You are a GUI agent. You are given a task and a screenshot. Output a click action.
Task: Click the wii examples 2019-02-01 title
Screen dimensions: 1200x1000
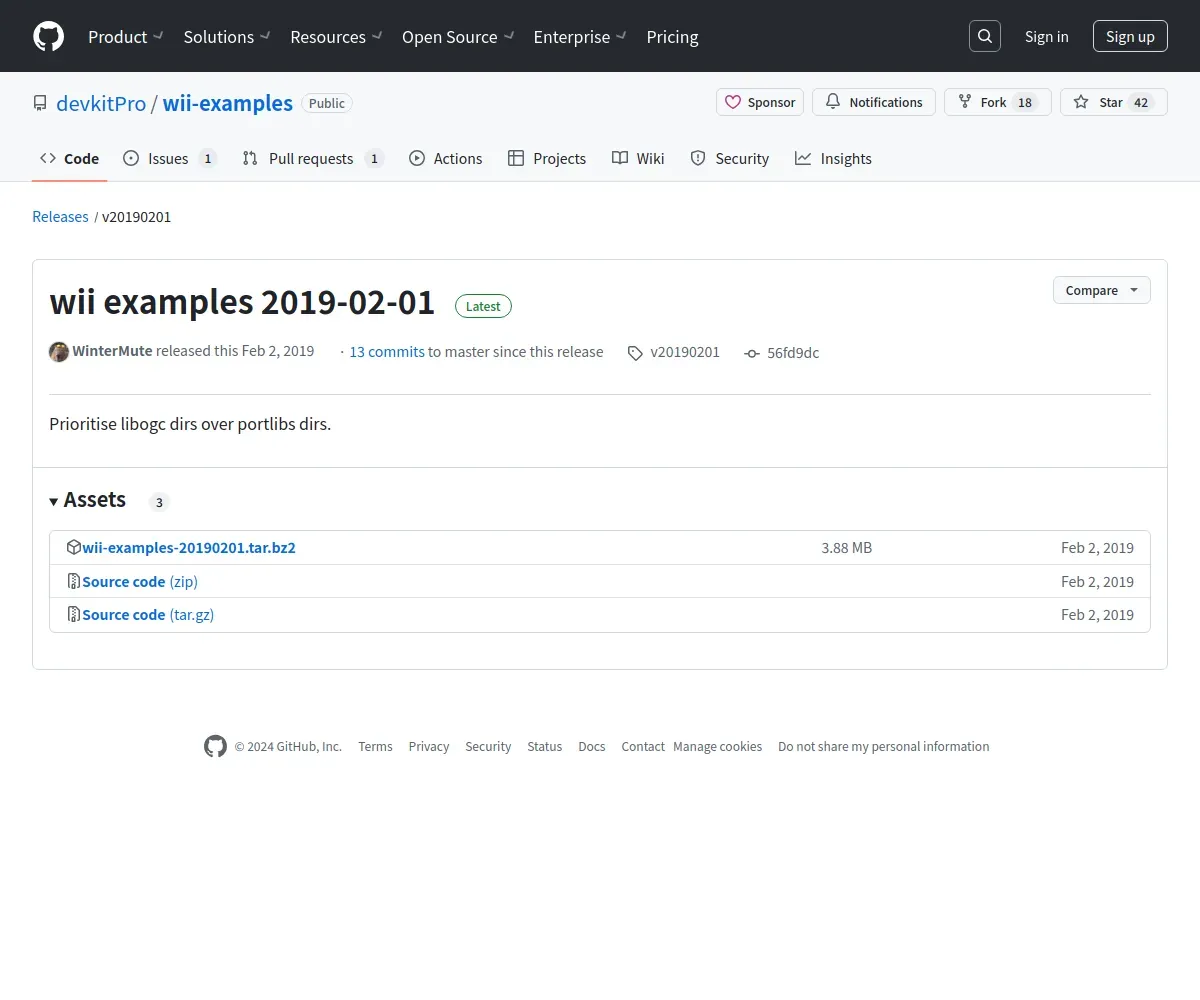(x=242, y=302)
